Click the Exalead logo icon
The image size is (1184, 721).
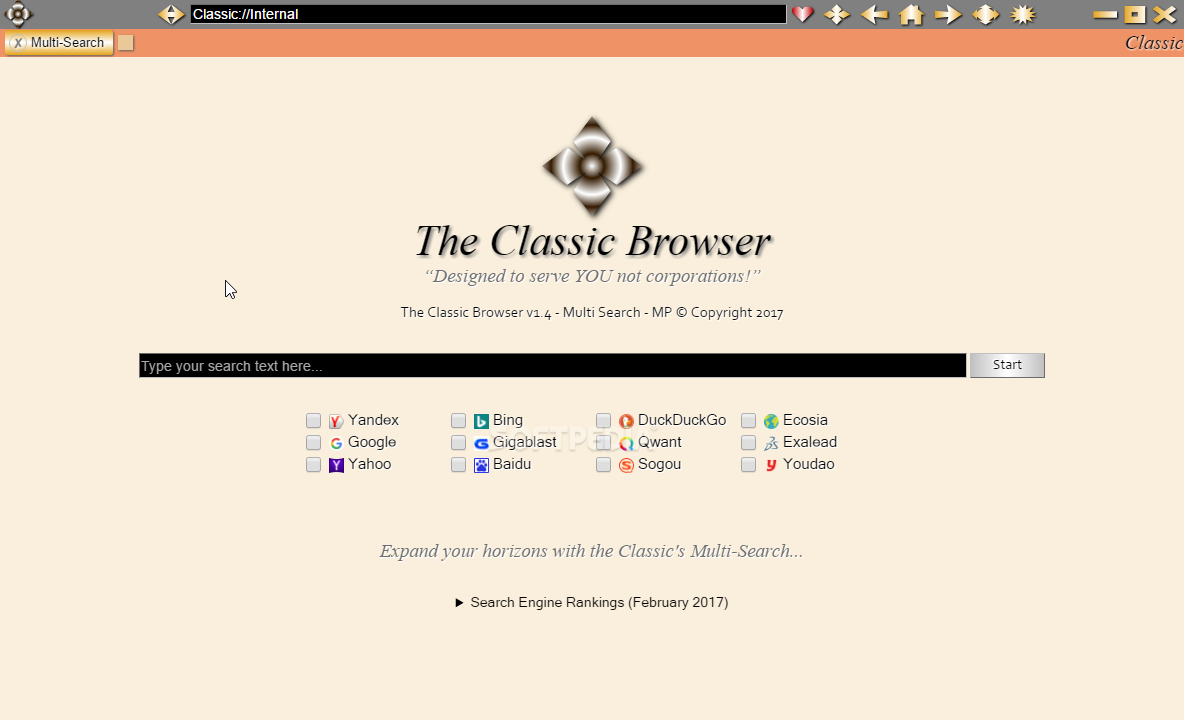[x=771, y=443]
